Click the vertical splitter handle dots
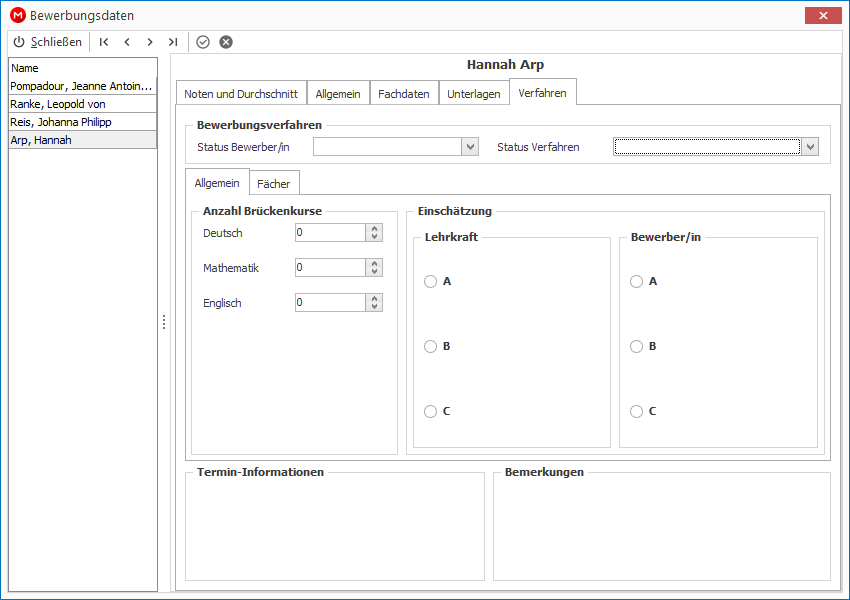The image size is (850, 600). tap(164, 322)
